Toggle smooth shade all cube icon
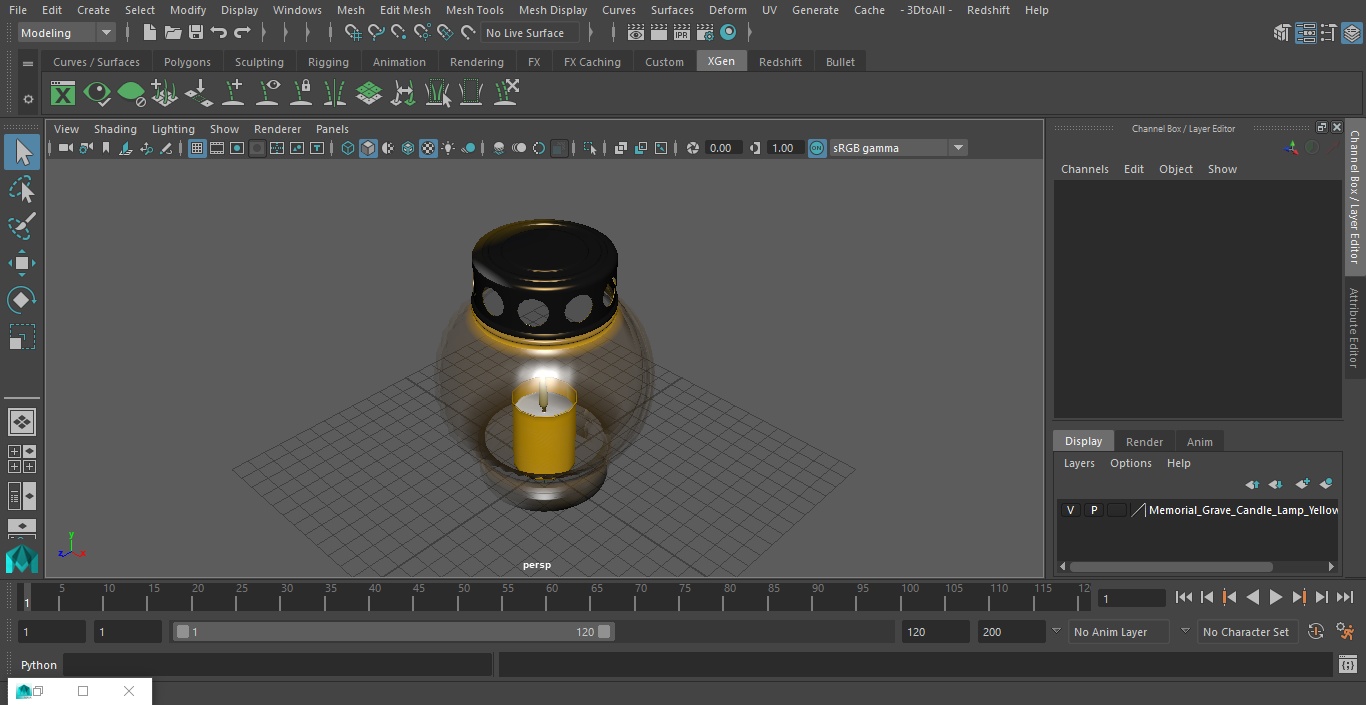The image size is (1366, 705). (368, 148)
